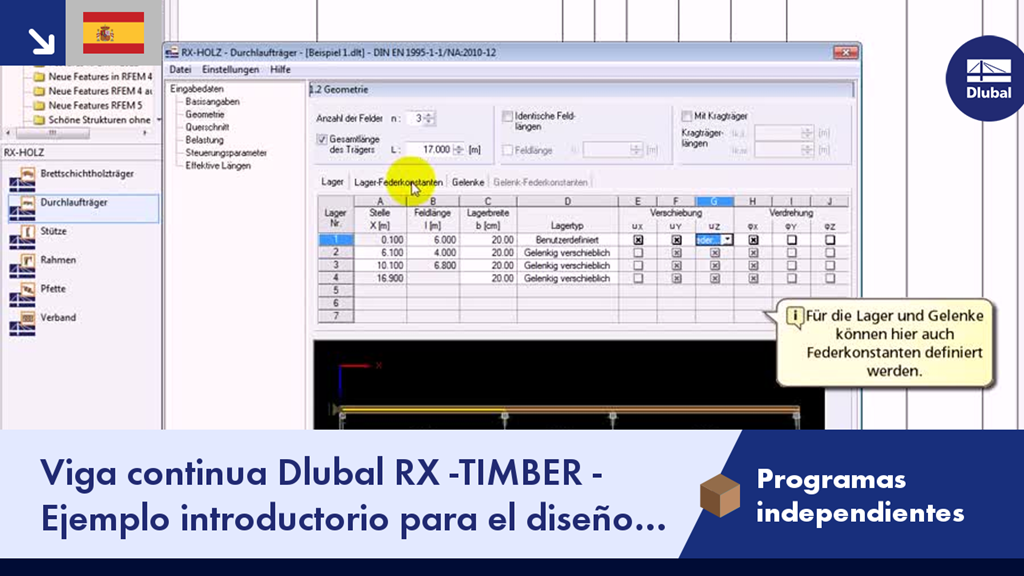Click Anzahl der Felder input field
Image resolution: width=1024 pixels, height=576 pixels.
[x=415, y=118]
